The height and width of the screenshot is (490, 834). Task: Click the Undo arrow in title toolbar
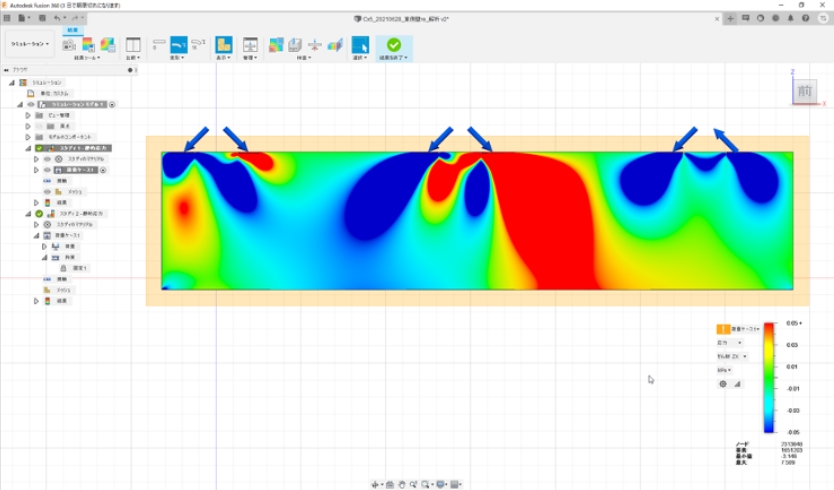tap(54, 18)
